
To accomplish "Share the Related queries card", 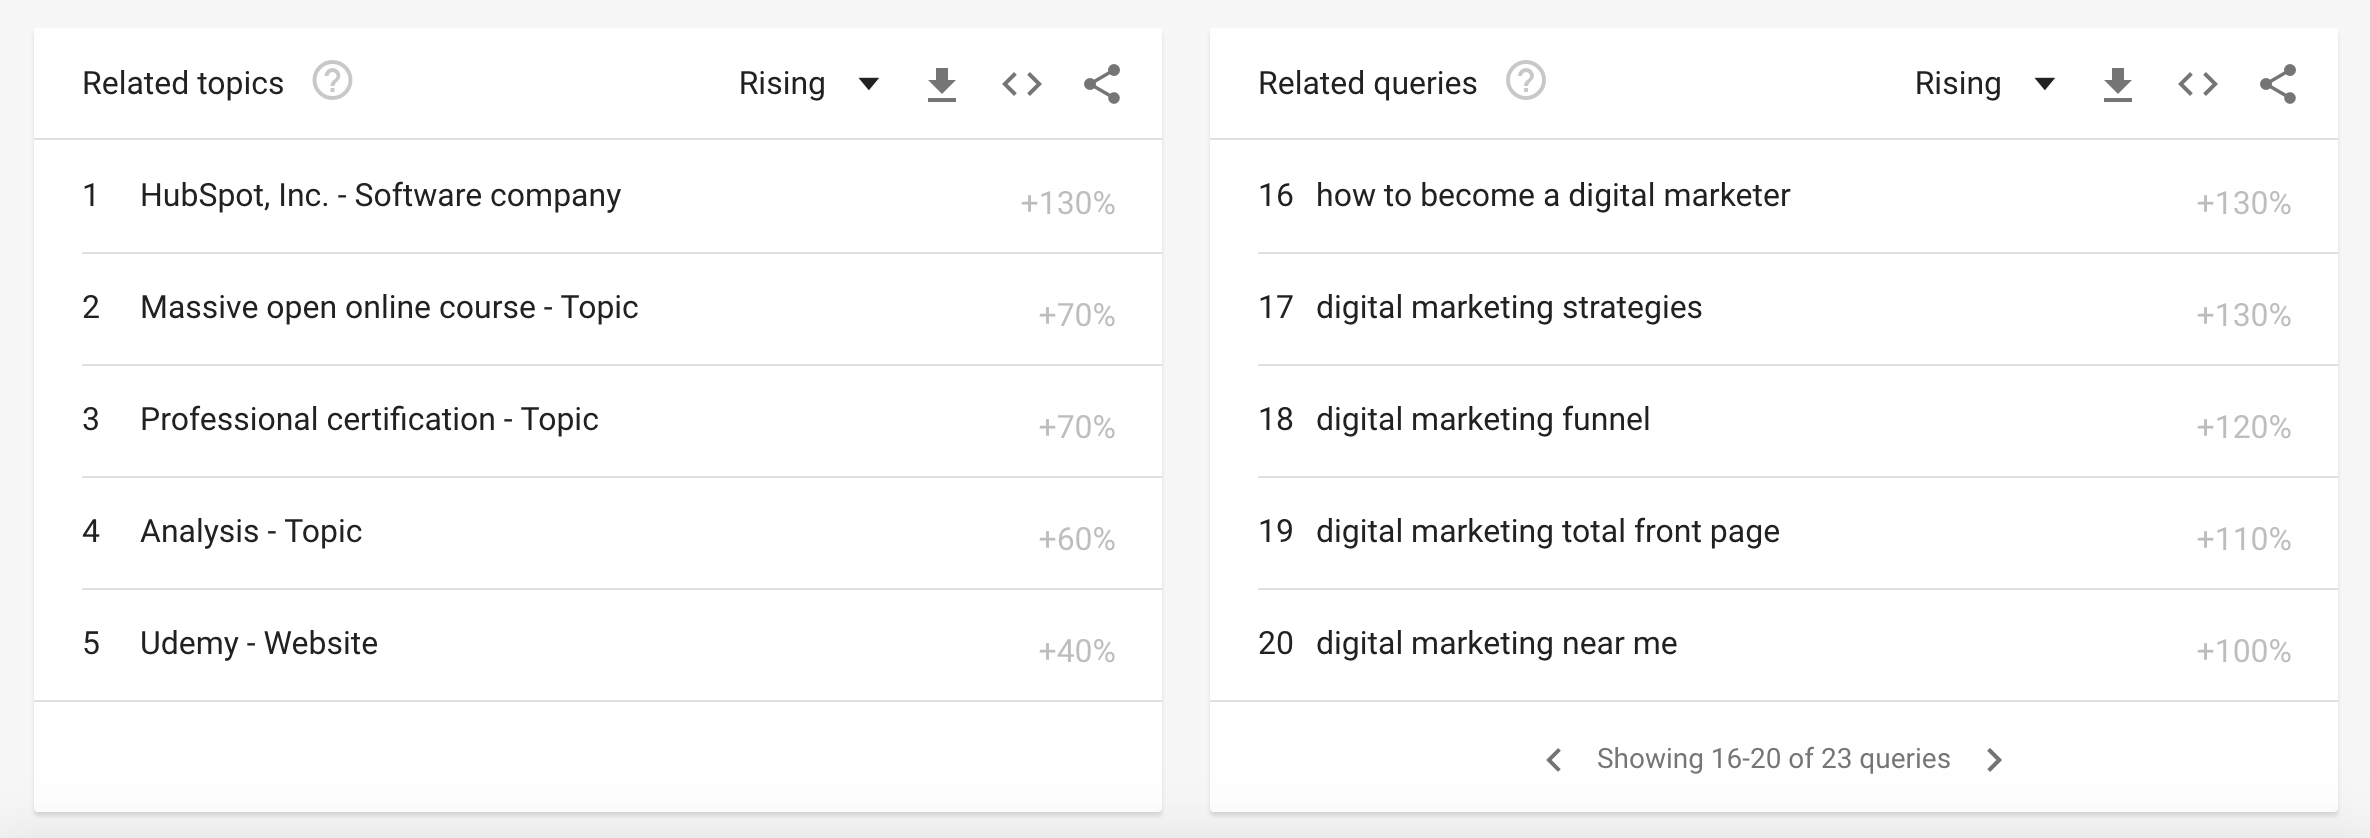I will [x=2277, y=85].
